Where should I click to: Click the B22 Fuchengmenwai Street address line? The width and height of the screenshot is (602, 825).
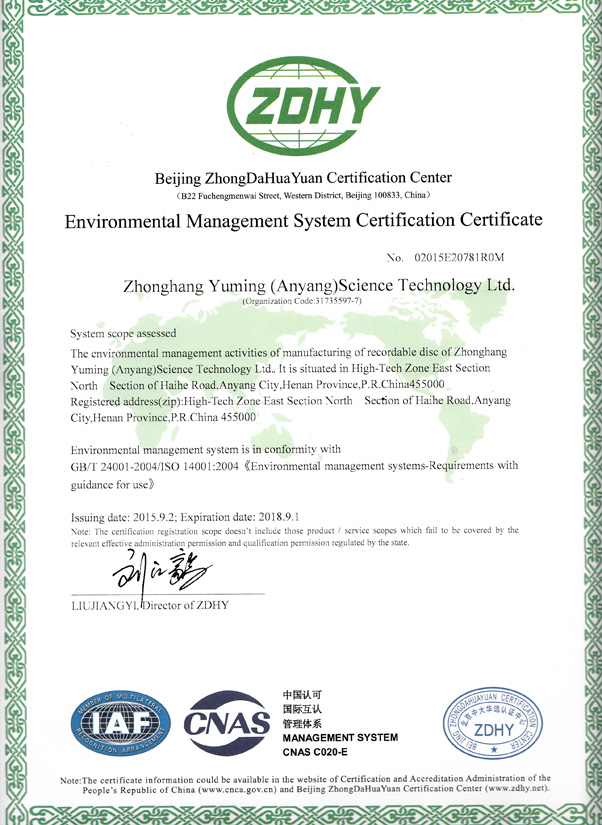303,195
